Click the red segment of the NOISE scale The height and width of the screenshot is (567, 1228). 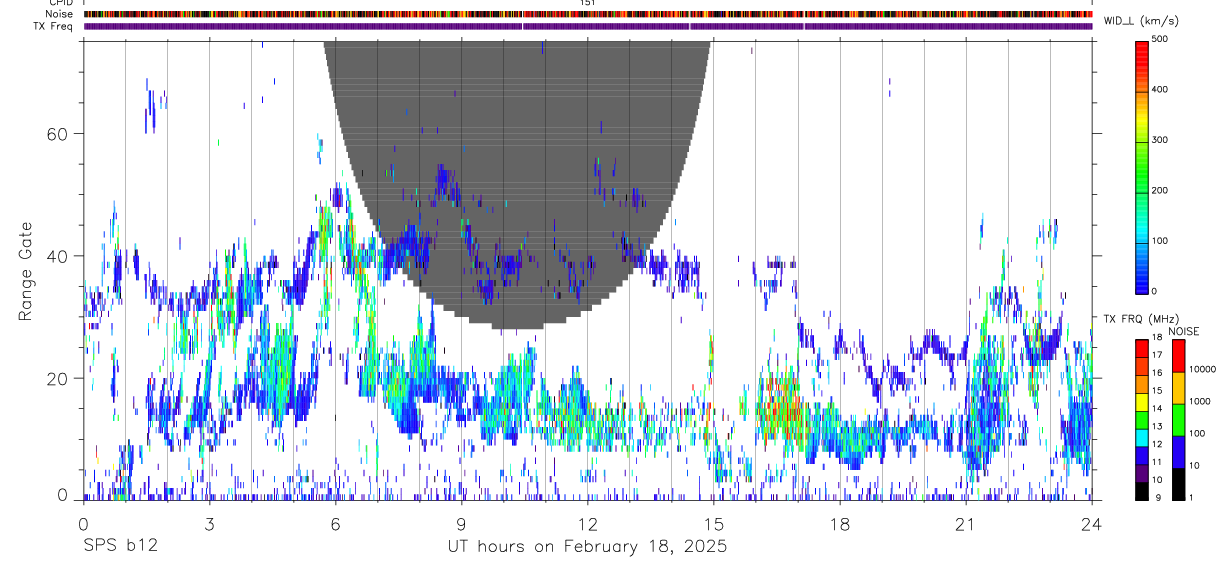click(1180, 355)
